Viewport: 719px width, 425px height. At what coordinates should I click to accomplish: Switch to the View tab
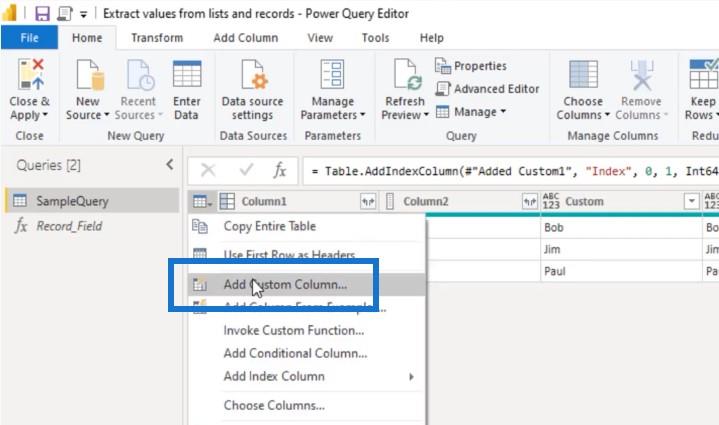pos(320,38)
